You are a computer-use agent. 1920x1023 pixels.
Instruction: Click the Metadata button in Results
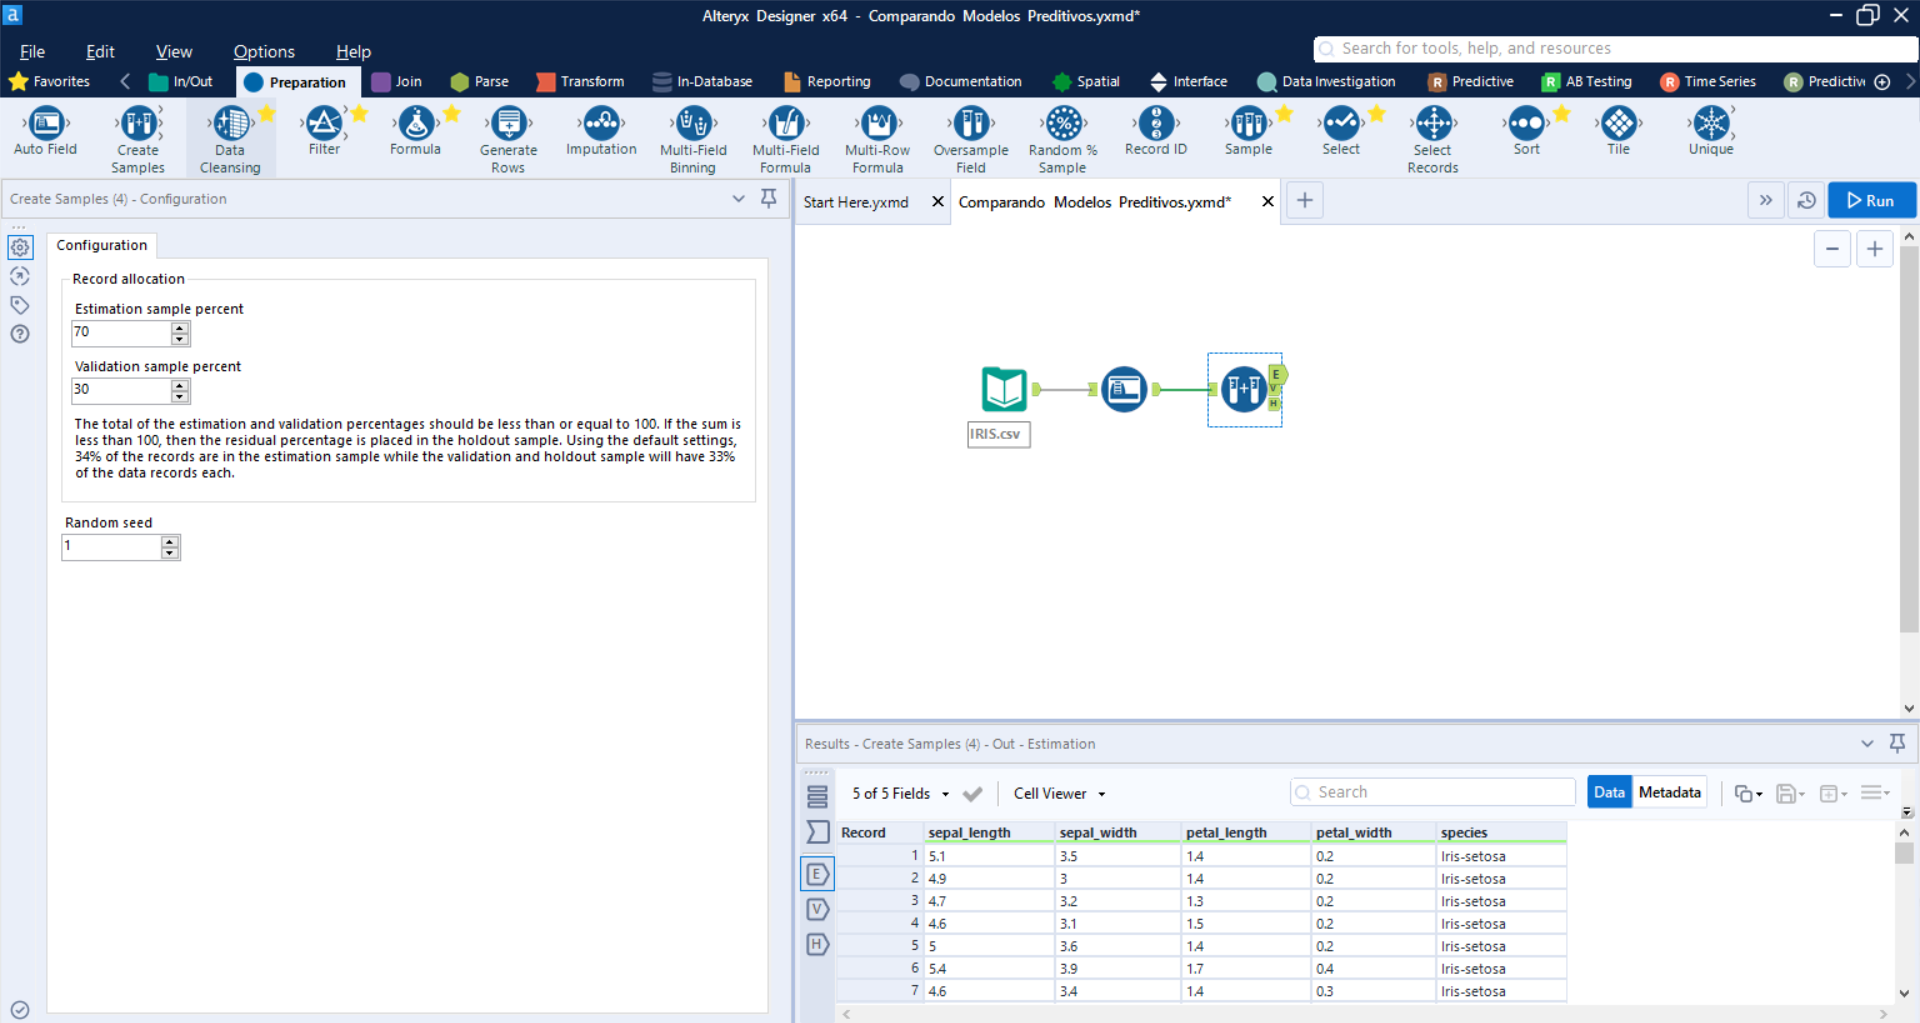[1668, 791]
